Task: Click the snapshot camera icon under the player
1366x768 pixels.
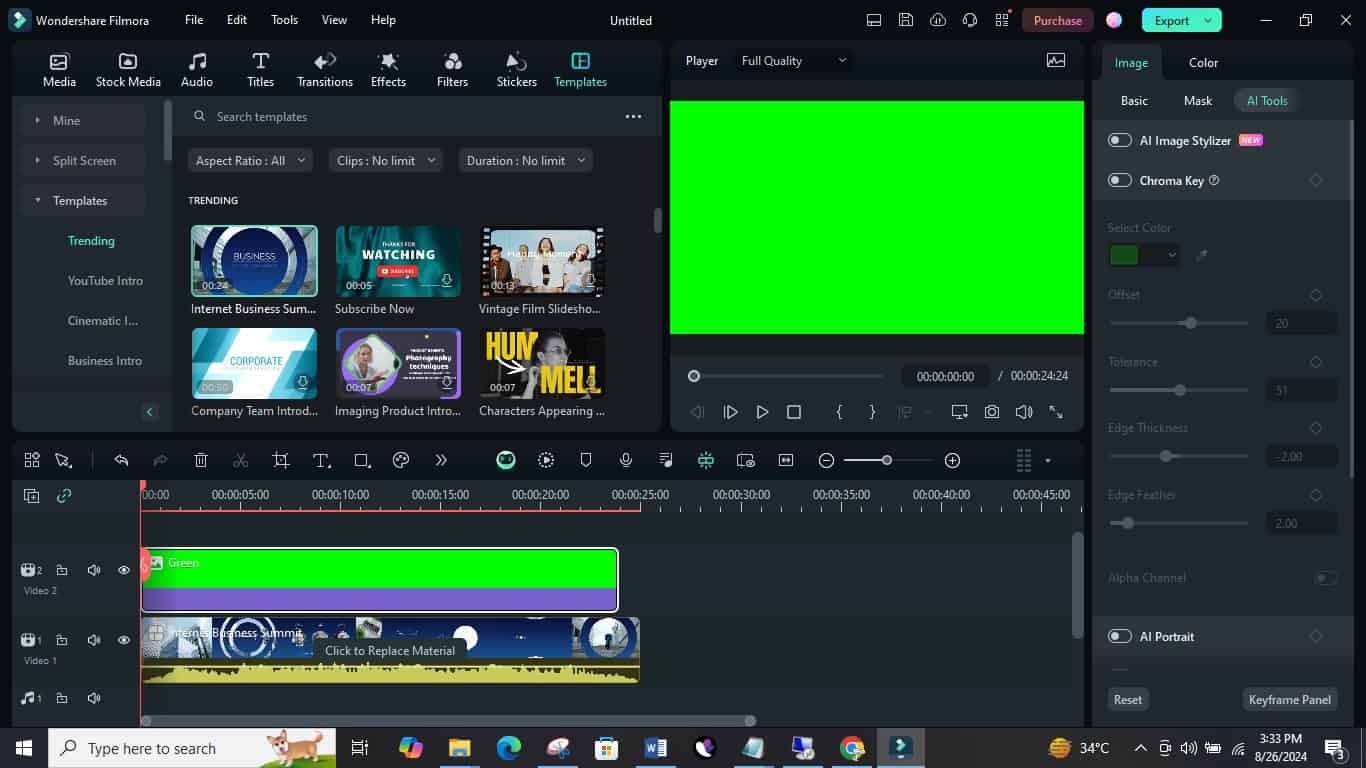Action: [x=991, y=411]
